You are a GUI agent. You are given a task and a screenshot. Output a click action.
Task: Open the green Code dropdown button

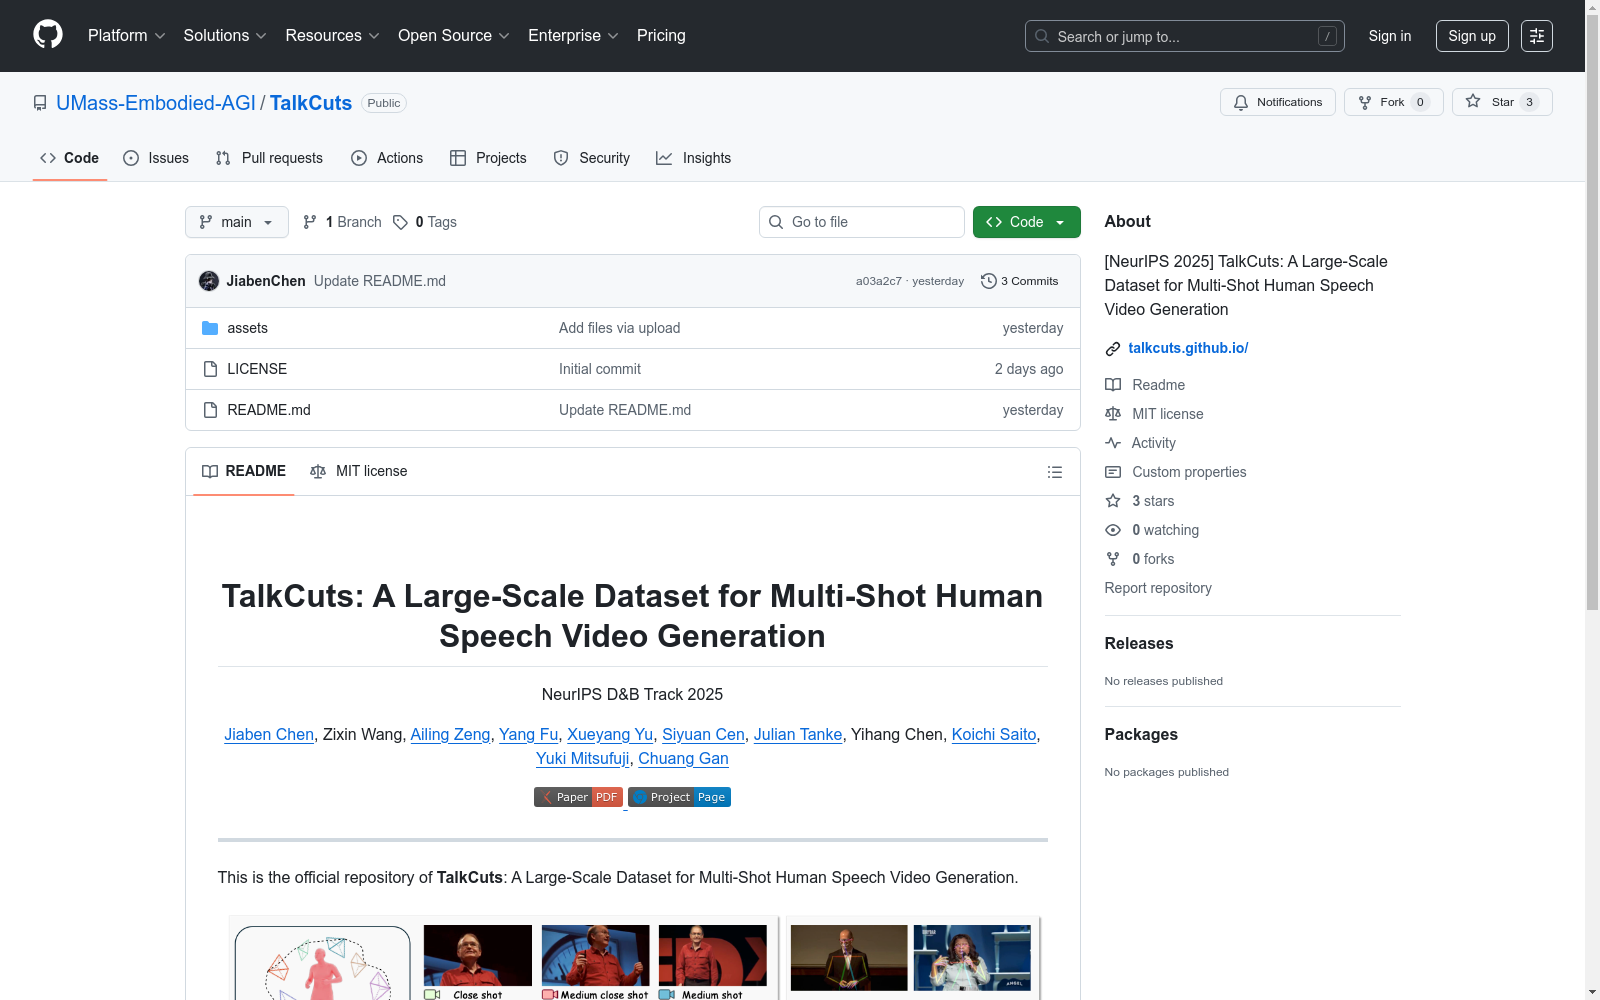pos(1026,222)
